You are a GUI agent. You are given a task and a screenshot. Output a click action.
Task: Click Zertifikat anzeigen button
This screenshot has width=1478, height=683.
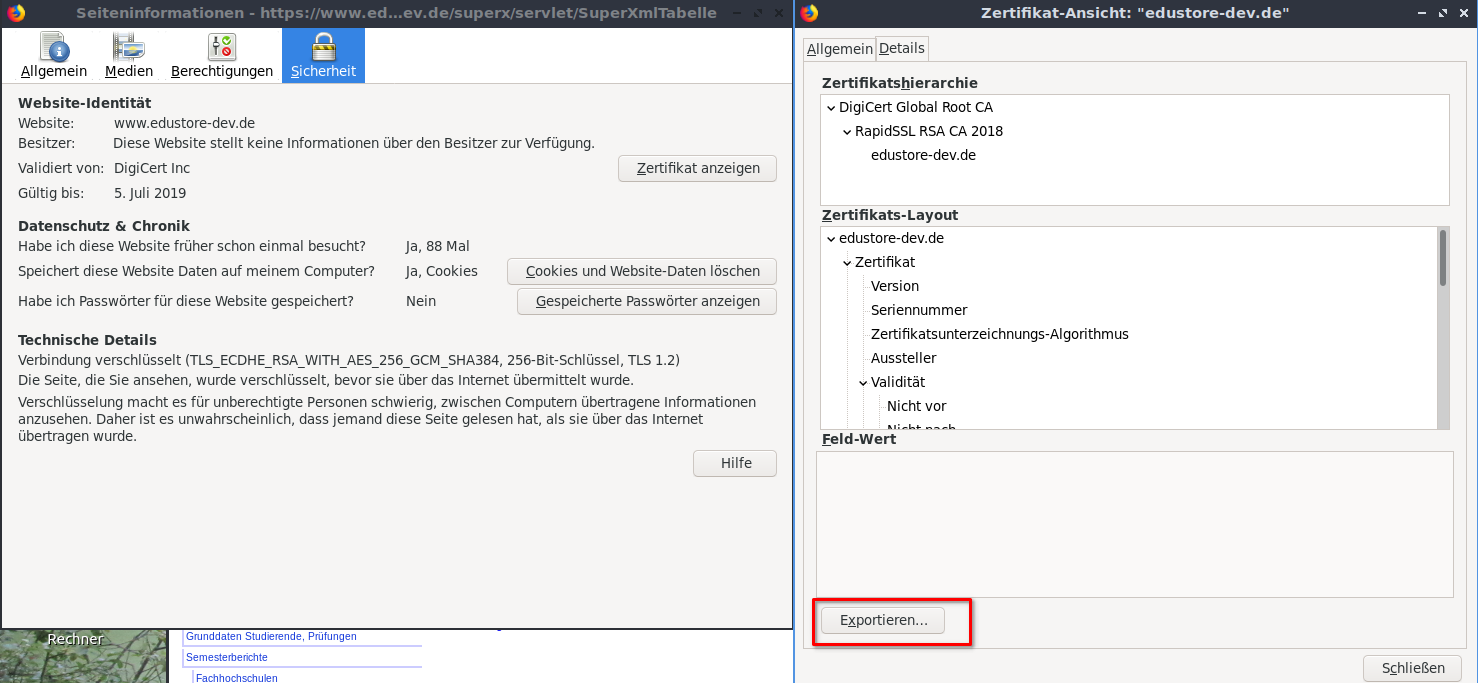tap(697, 168)
